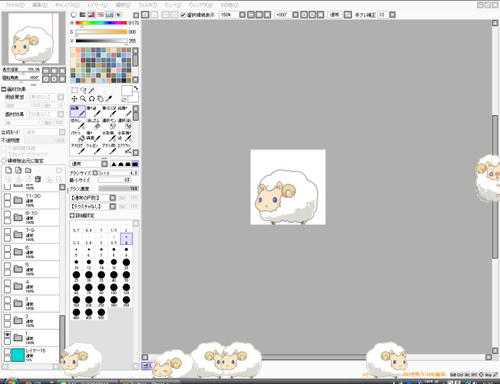Select the Magnifier zoom tool
The image size is (500, 384).
(83, 99)
